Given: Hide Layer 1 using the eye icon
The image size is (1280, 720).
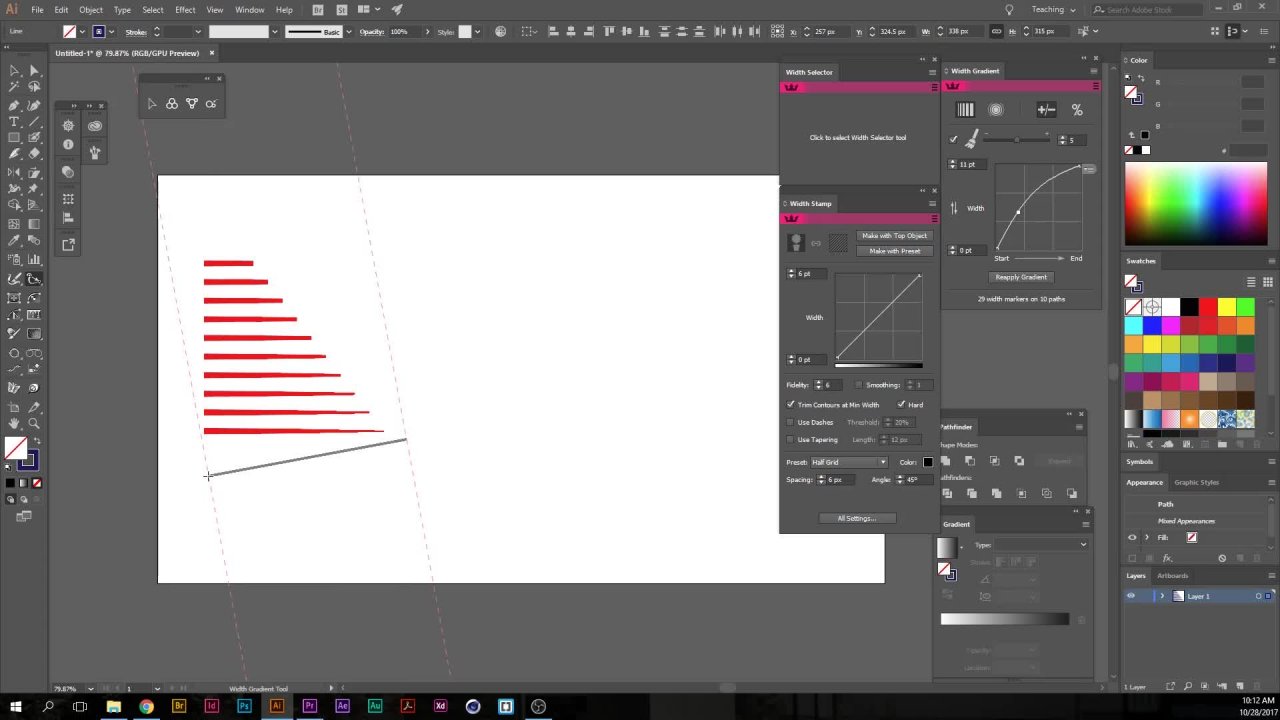Looking at the screenshot, I should tap(1131, 596).
